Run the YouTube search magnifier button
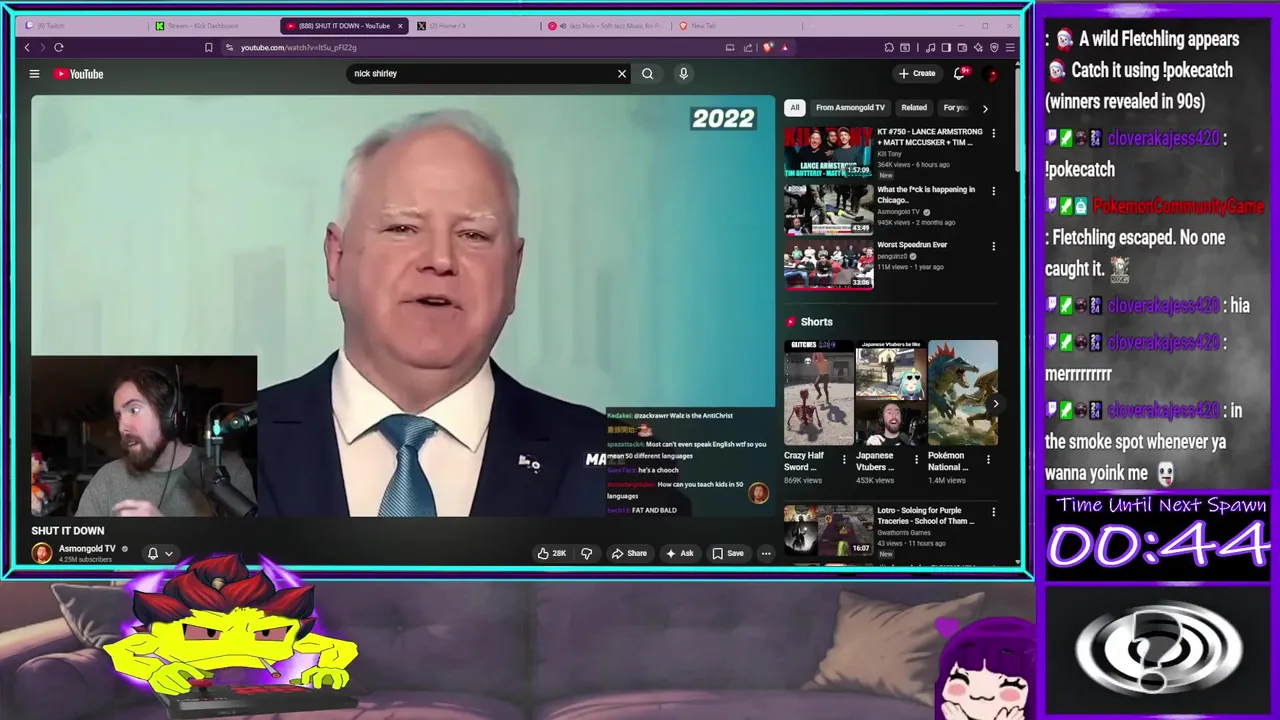The width and height of the screenshot is (1280, 720). [x=647, y=73]
